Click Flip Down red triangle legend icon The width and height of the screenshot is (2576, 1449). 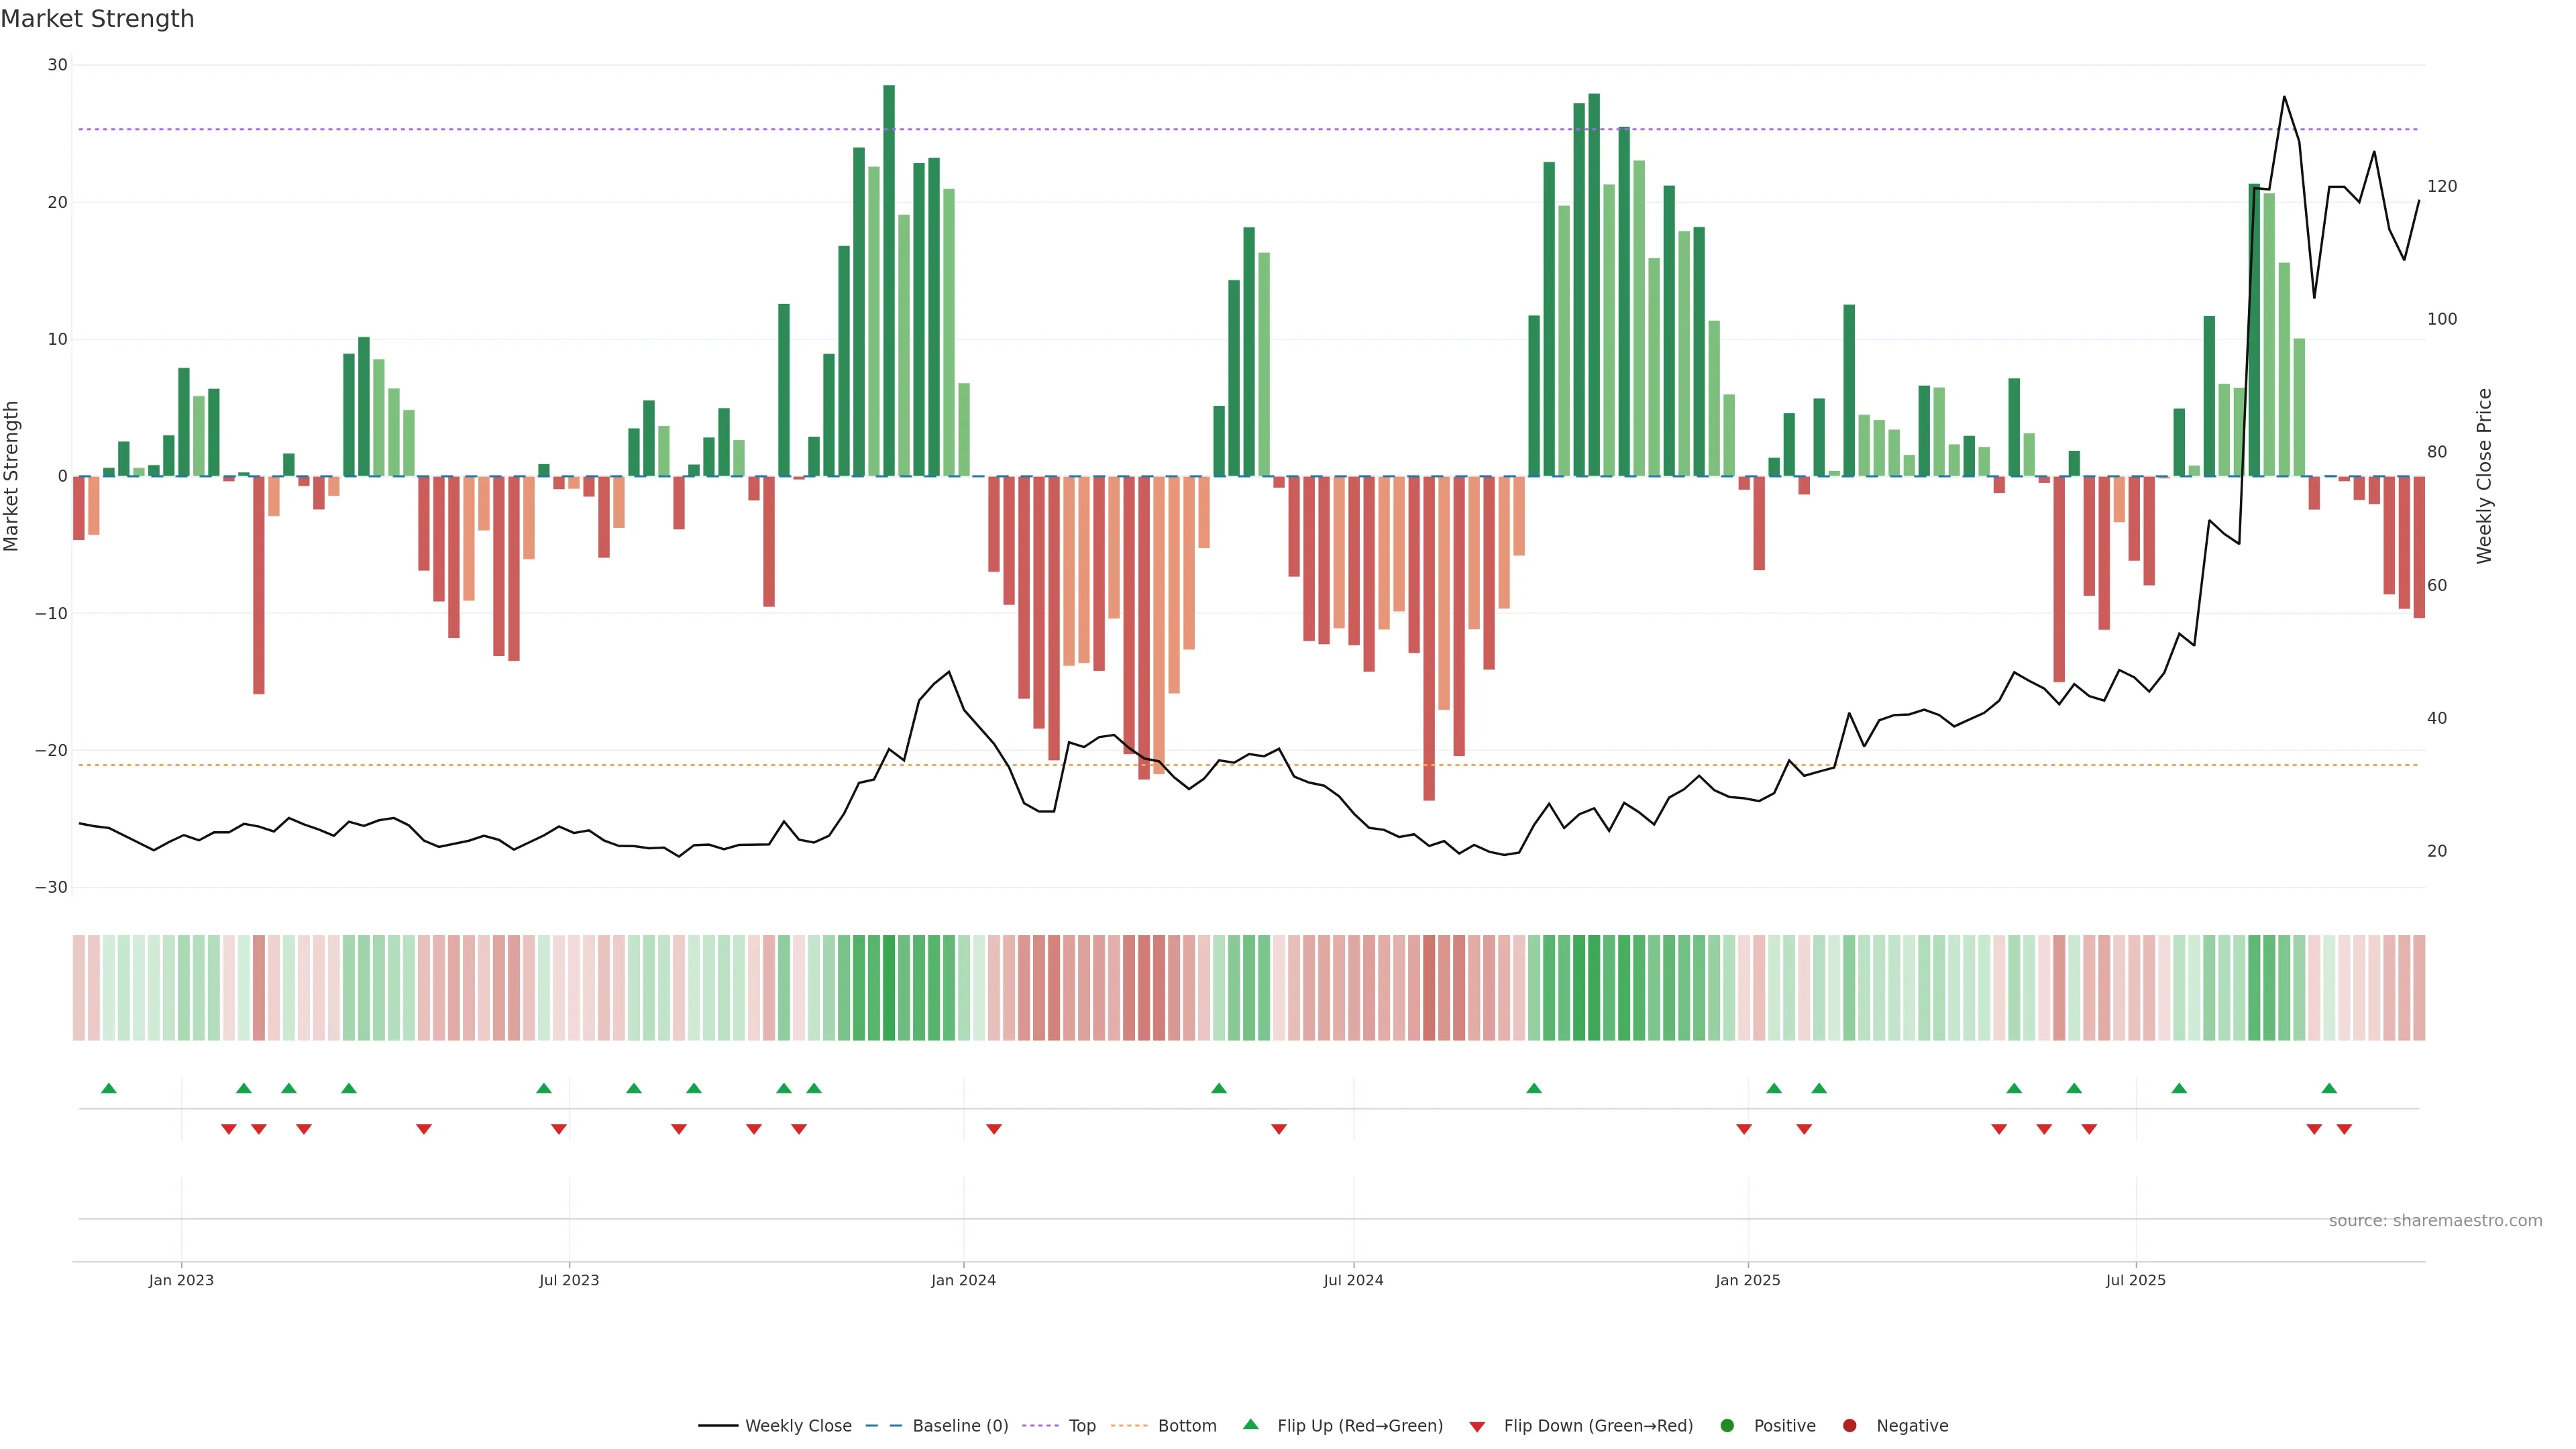click(x=1477, y=1427)
